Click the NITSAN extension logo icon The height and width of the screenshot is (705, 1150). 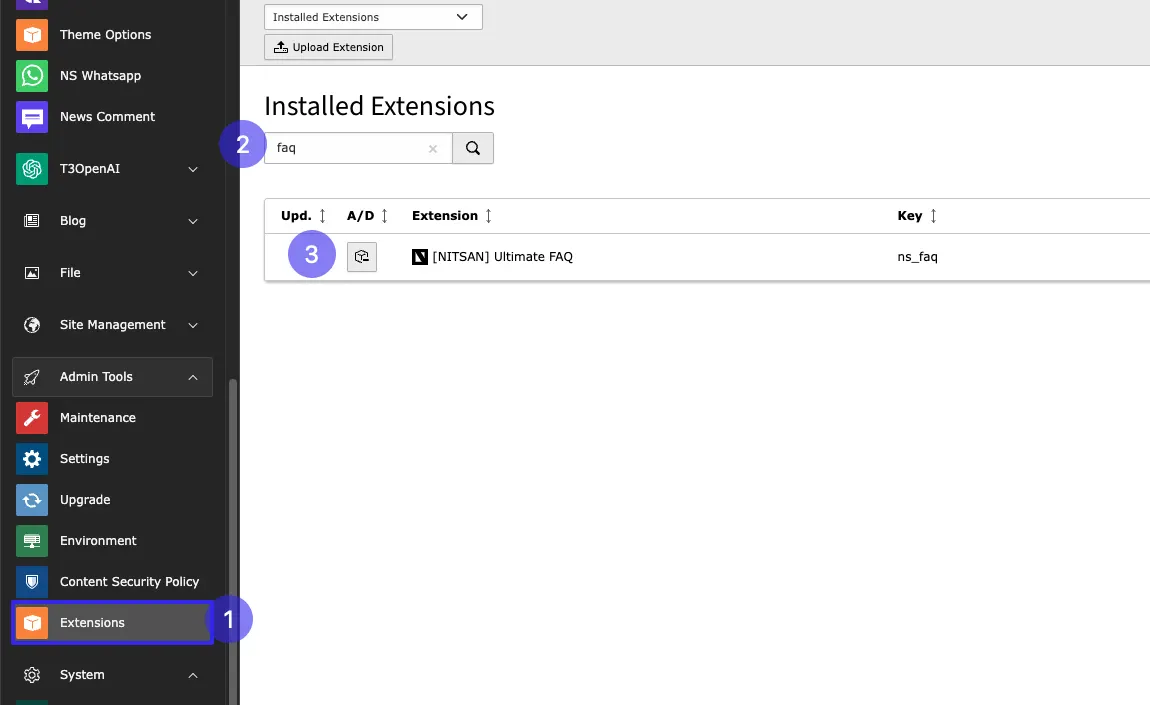[420, 257]
